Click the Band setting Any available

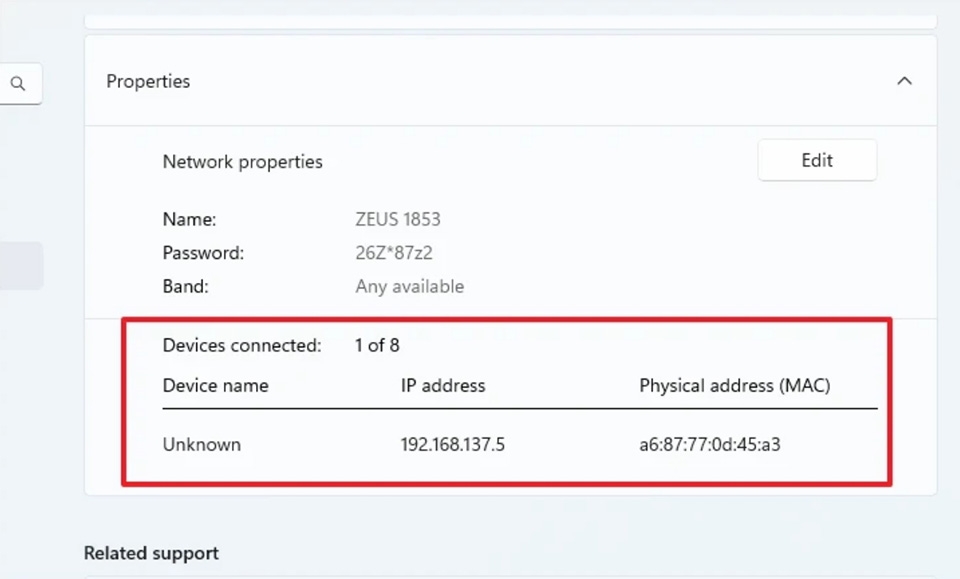coord(409,286)
